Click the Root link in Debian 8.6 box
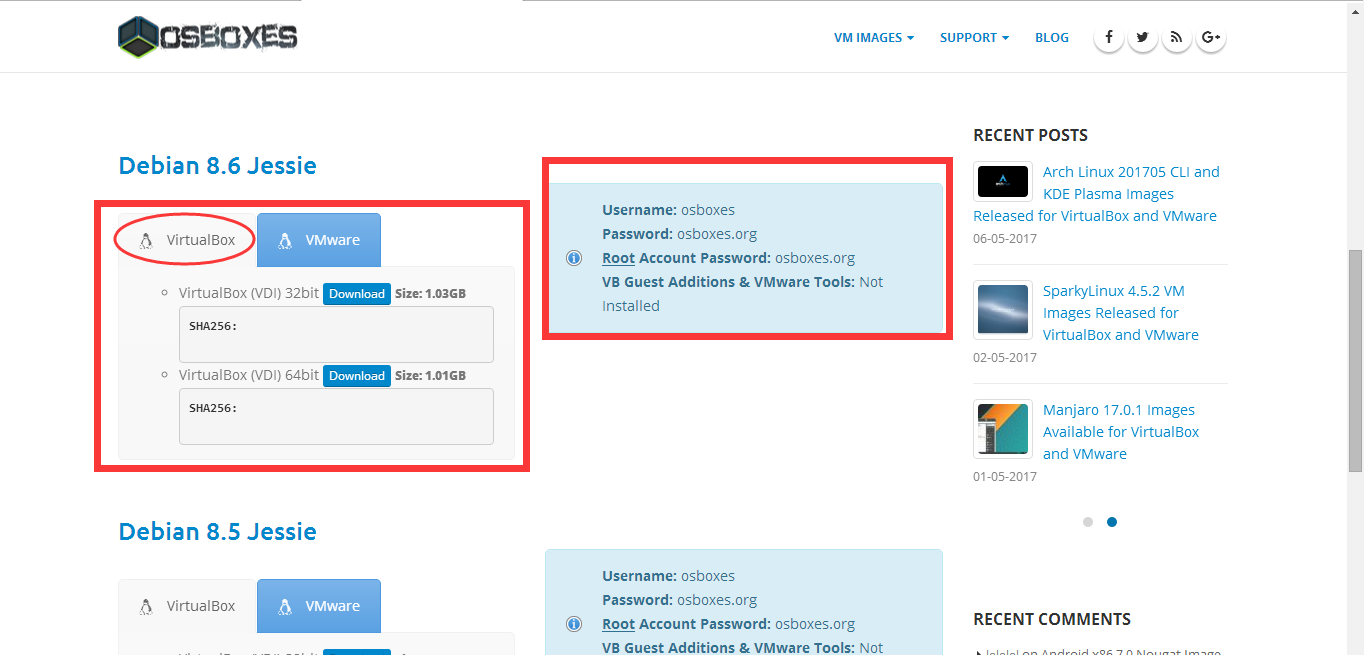Viewport: 1364px width, 655px height. (x=618, y=258)
